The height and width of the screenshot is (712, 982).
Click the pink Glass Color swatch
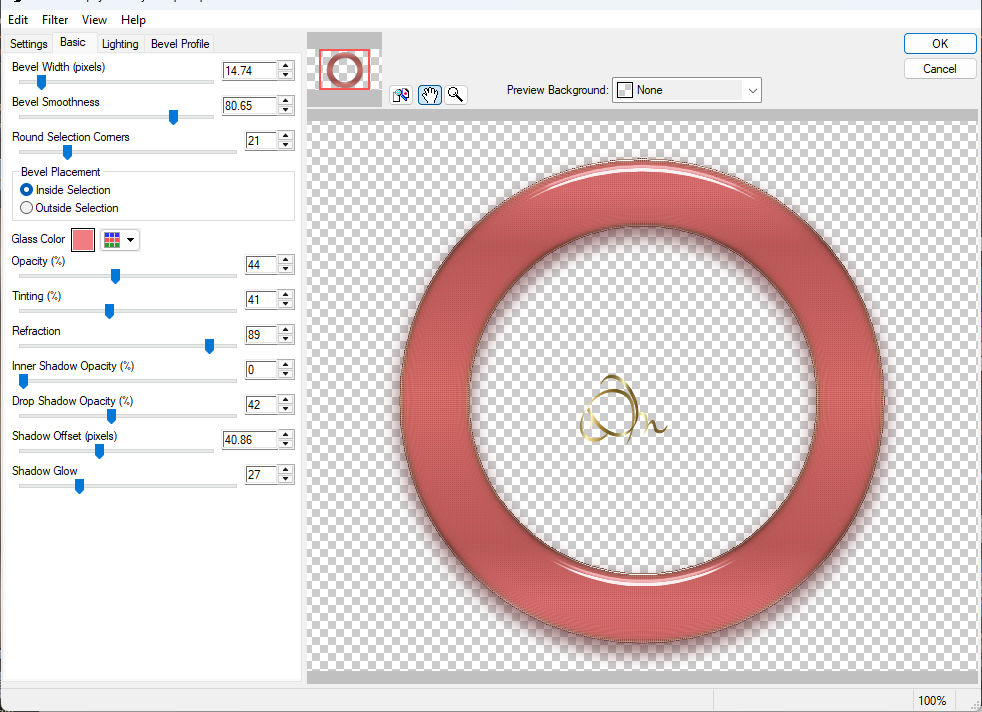click(x=83, y=240)
